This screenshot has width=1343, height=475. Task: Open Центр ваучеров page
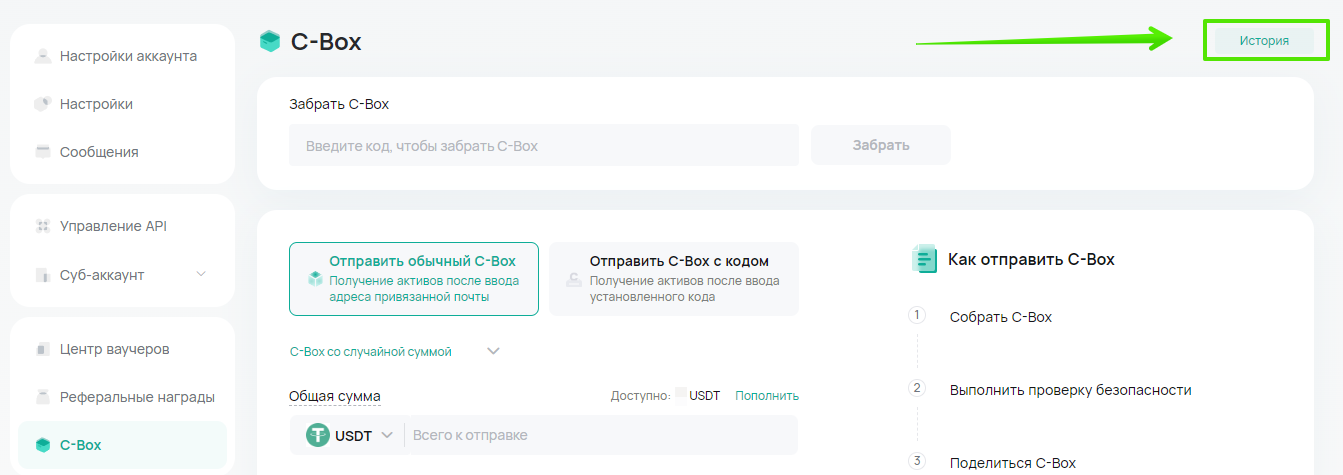pos(114,349)
